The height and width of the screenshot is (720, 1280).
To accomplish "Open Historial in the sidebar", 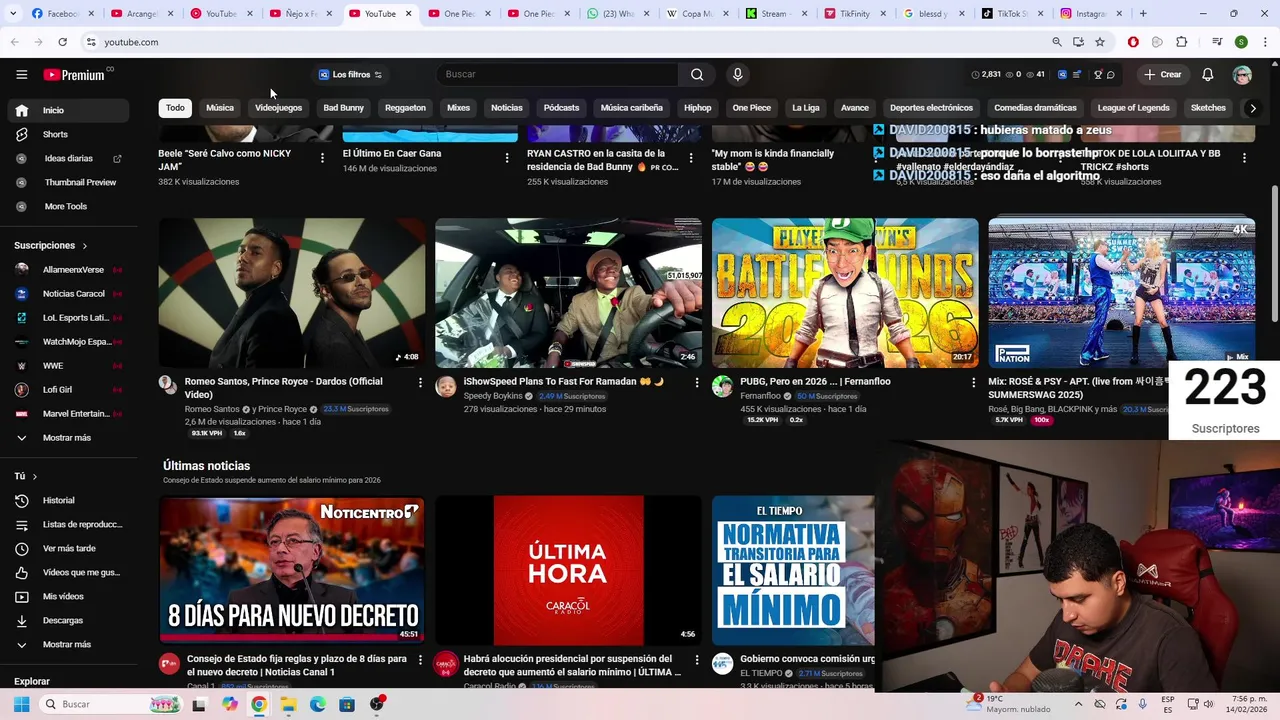I will [58, 500].
